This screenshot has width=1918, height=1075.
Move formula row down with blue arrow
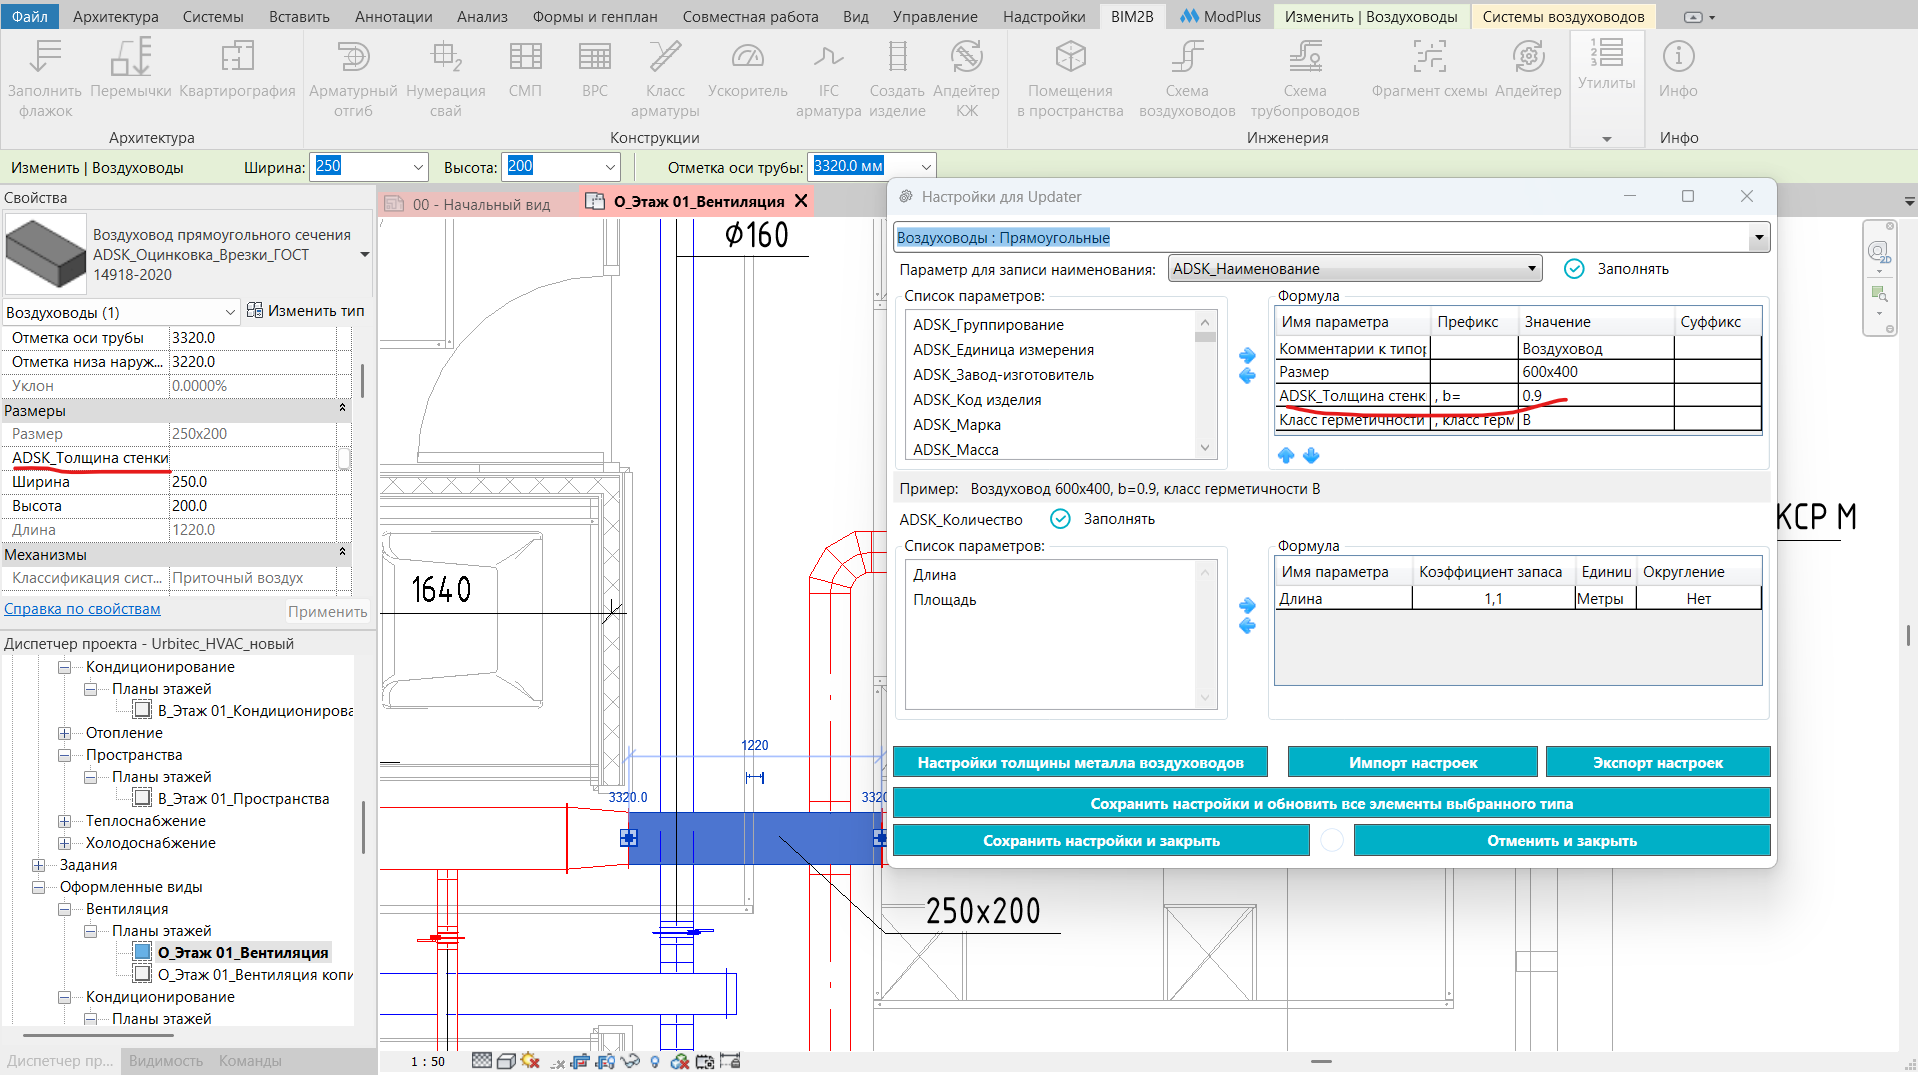click(x=1311, y=456)
